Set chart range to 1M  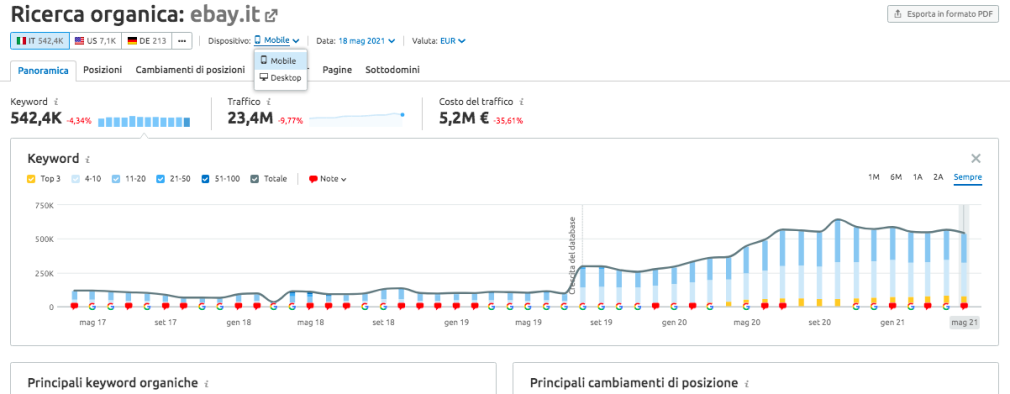click(873, 177)
